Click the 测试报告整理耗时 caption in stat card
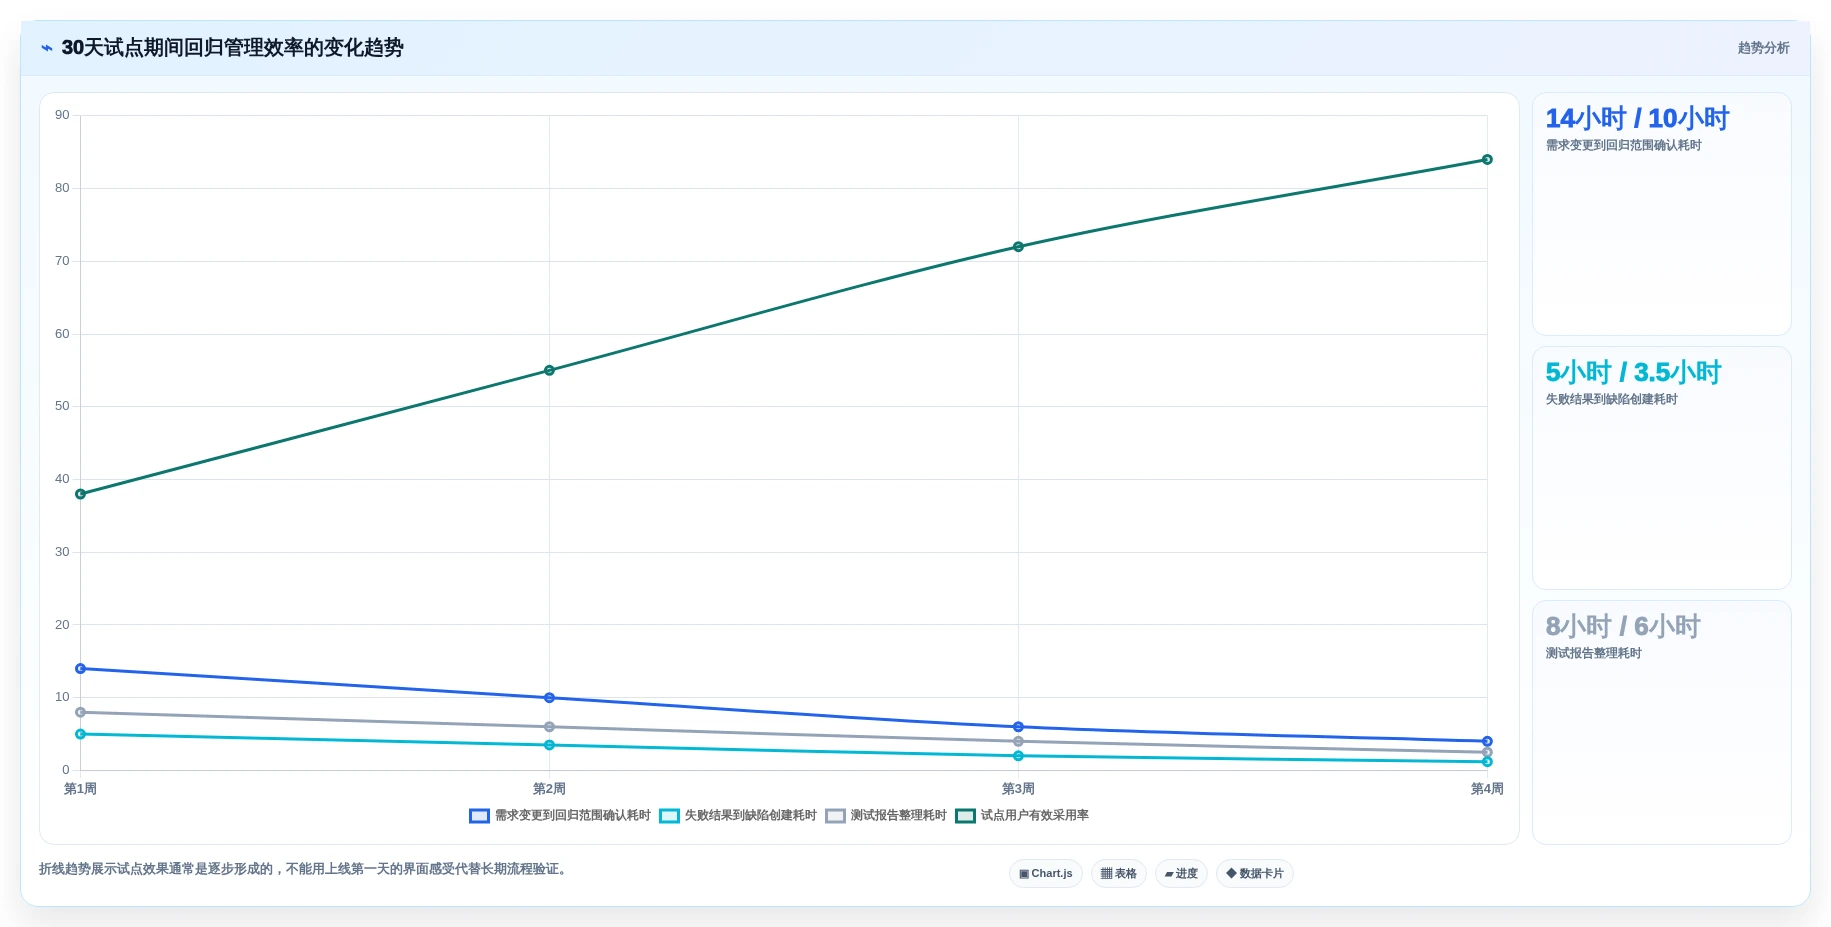This screenshot has width=1831, height=927. click(x=1594, y=654)
